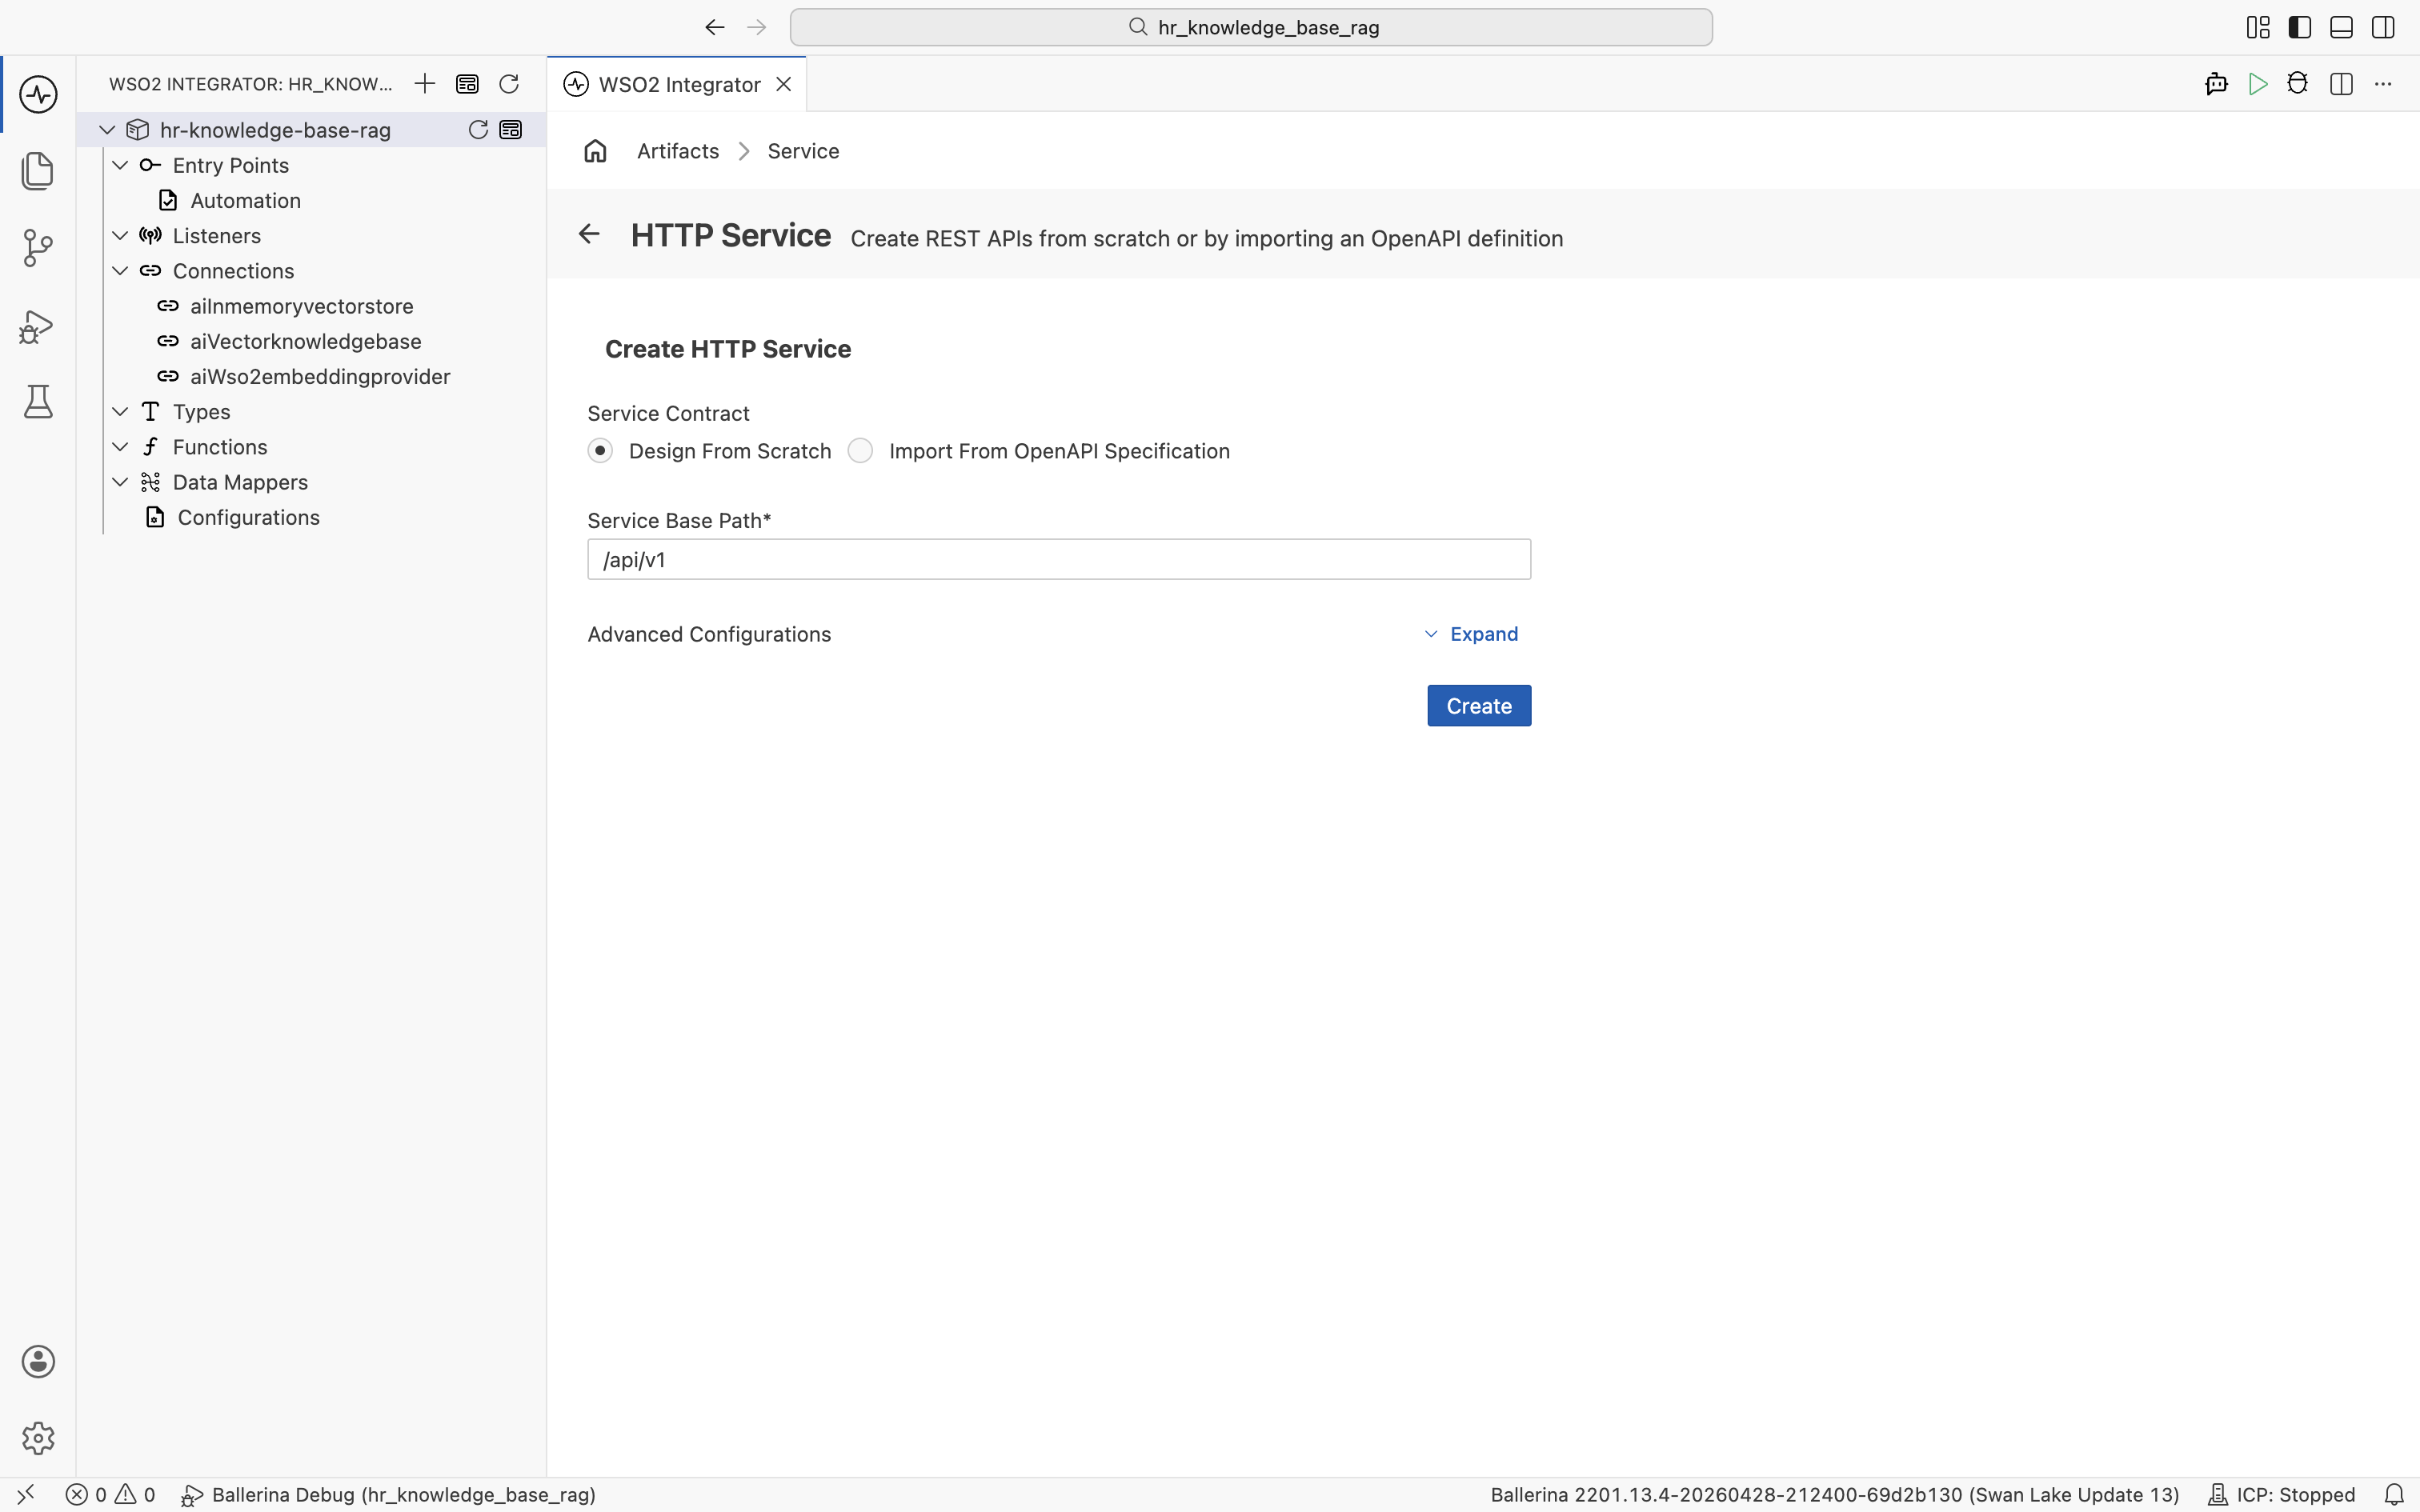Click the Service Base Path field
Screen dimensions: 2420x1512
point(1059,559)
